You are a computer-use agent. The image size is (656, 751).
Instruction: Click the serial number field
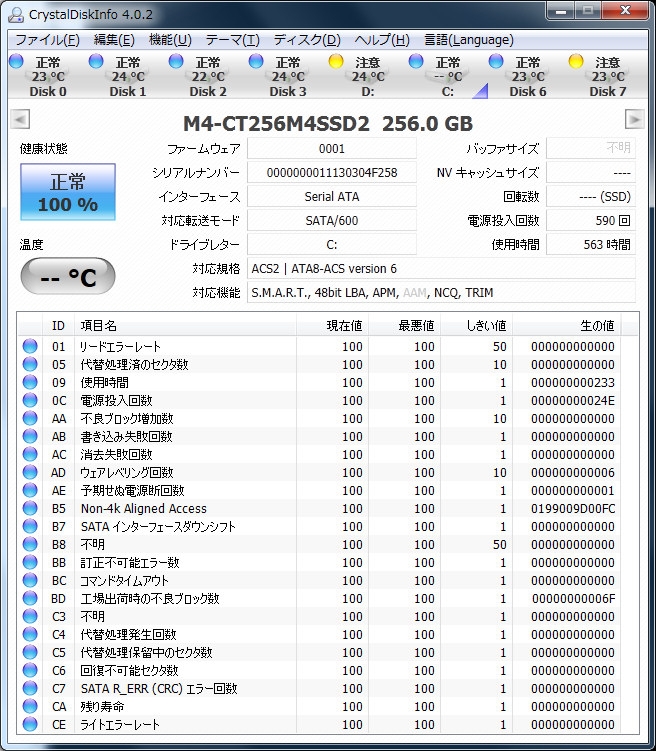(x=332, y=172)
